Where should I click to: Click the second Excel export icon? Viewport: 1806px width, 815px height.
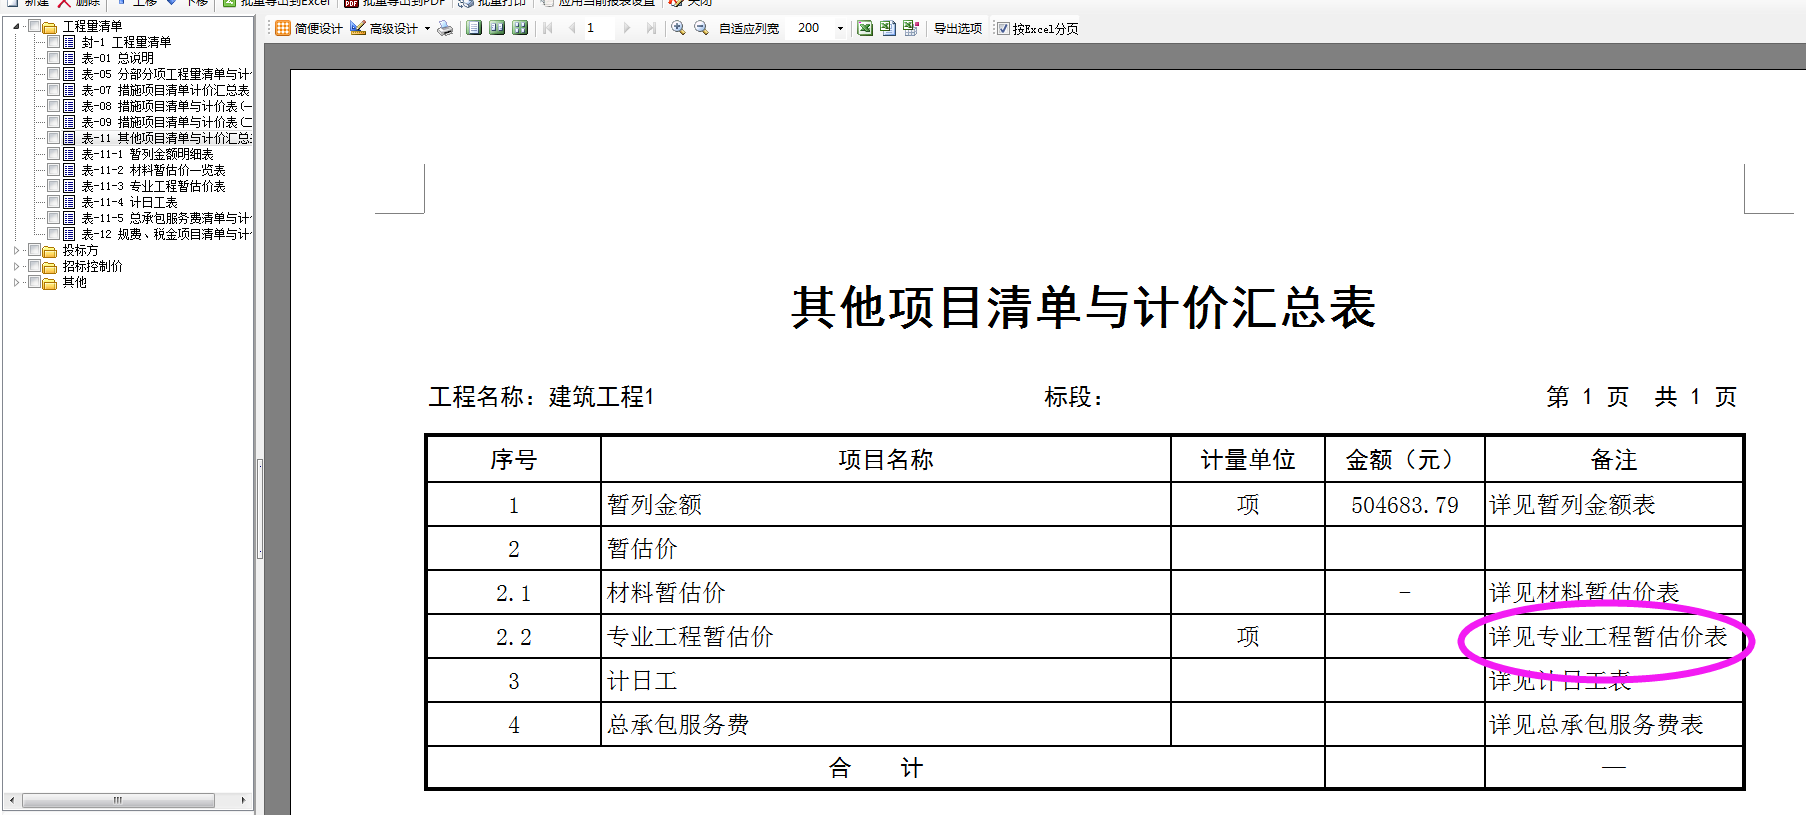tap(888, 28)
